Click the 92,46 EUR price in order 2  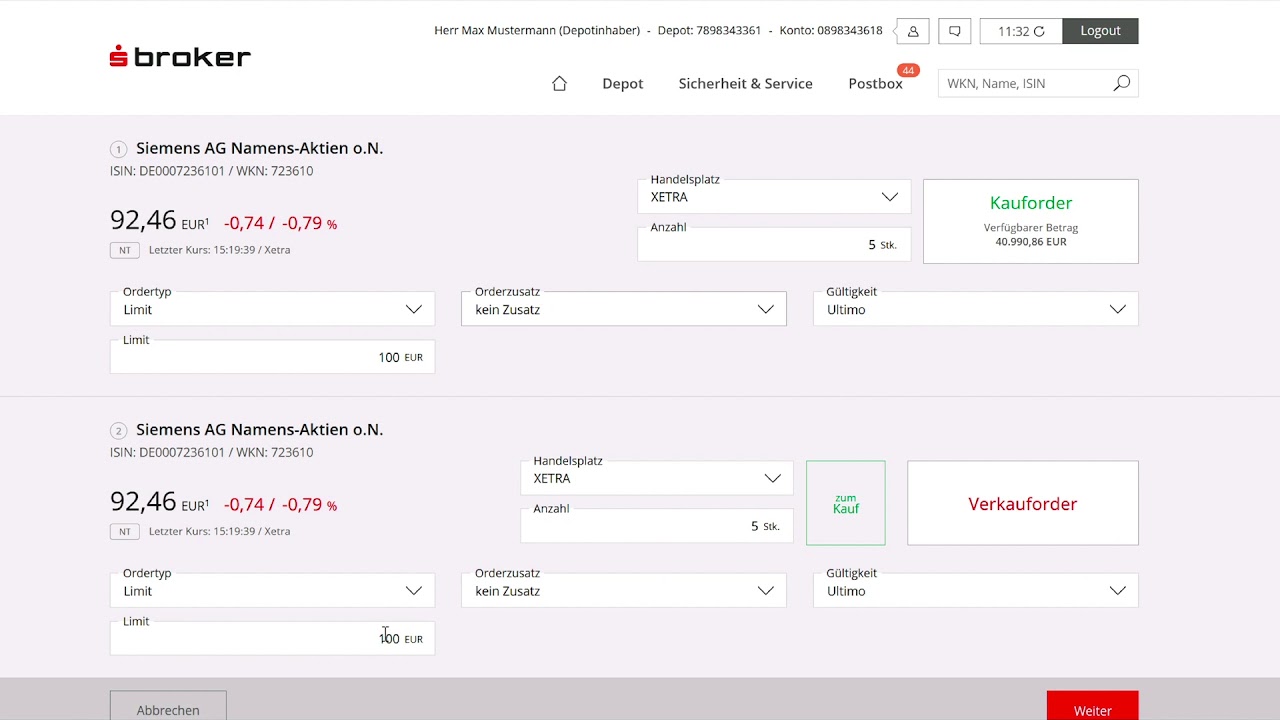pyautogui.click(x=159, y=502)
